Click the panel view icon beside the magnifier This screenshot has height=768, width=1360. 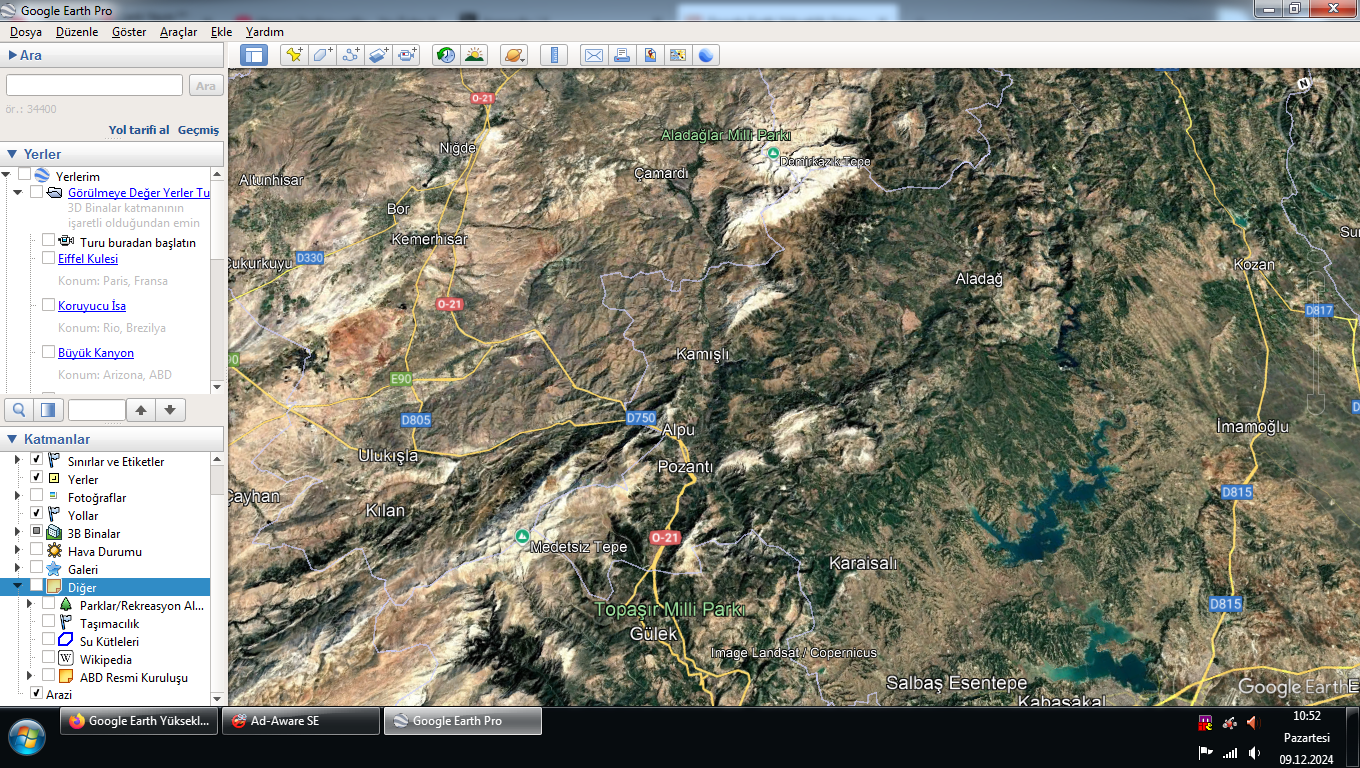click(x=48, y=410)
